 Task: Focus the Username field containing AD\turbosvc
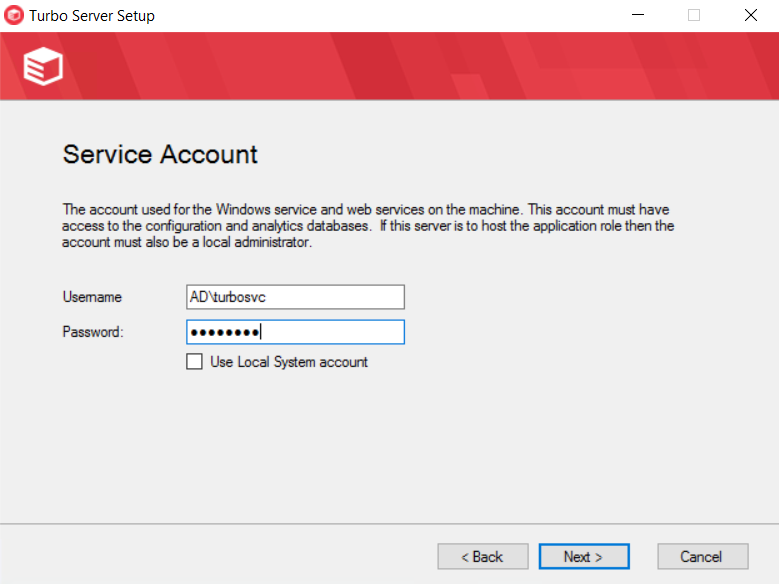[x=295, y=297]
